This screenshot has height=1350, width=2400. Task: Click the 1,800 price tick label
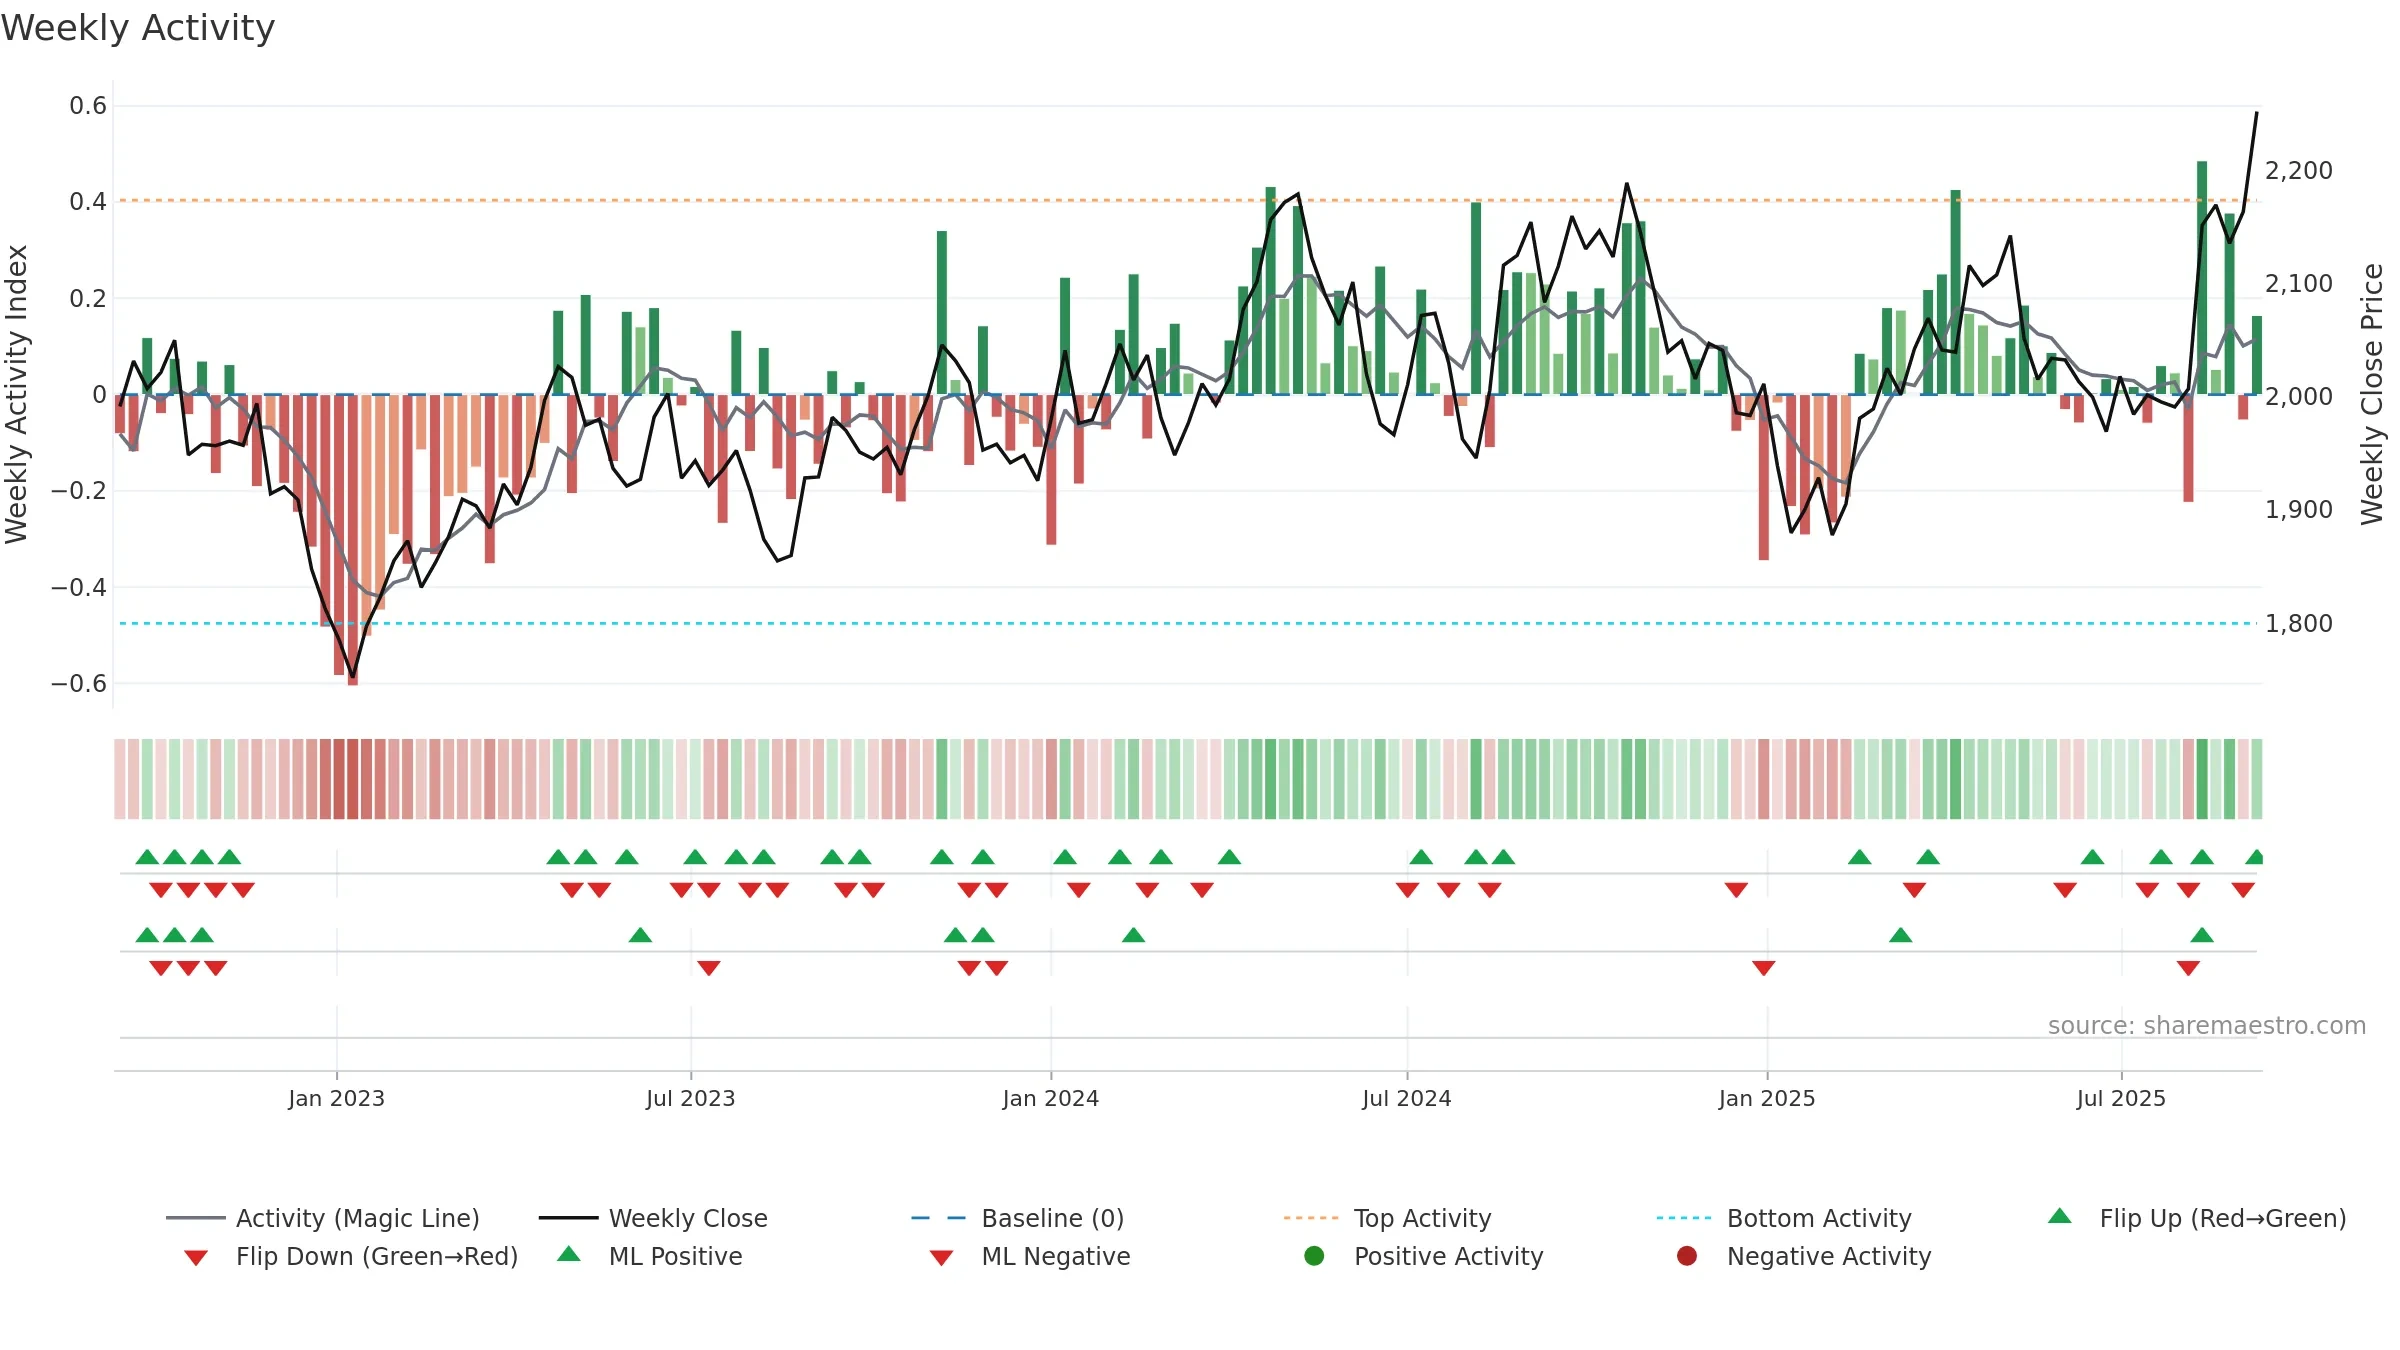click(2299, 624)
